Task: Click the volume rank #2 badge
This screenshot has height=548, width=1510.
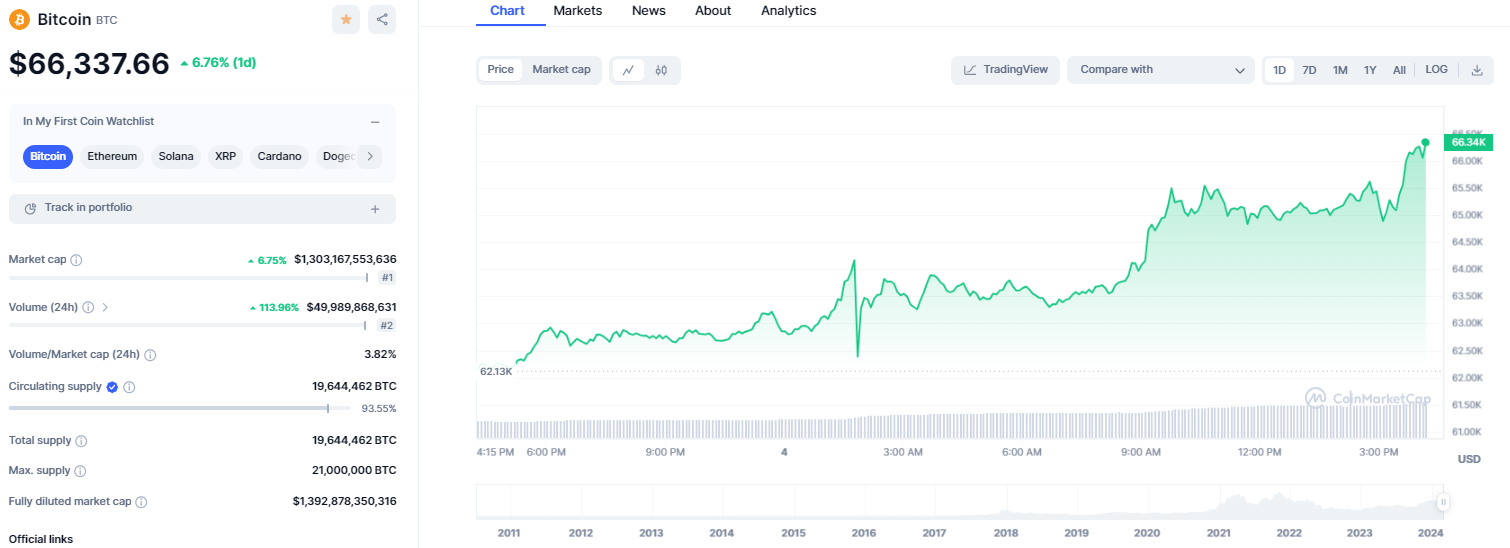Action: (387, 326)
